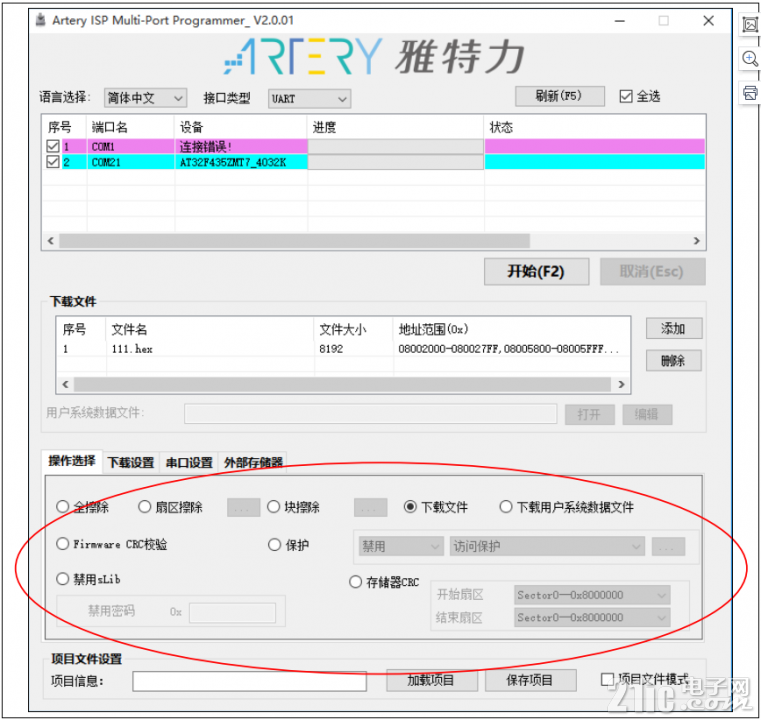Click the file list scroll-right arrow
This screenshot has width=761, height=720.
coord(621,384)
